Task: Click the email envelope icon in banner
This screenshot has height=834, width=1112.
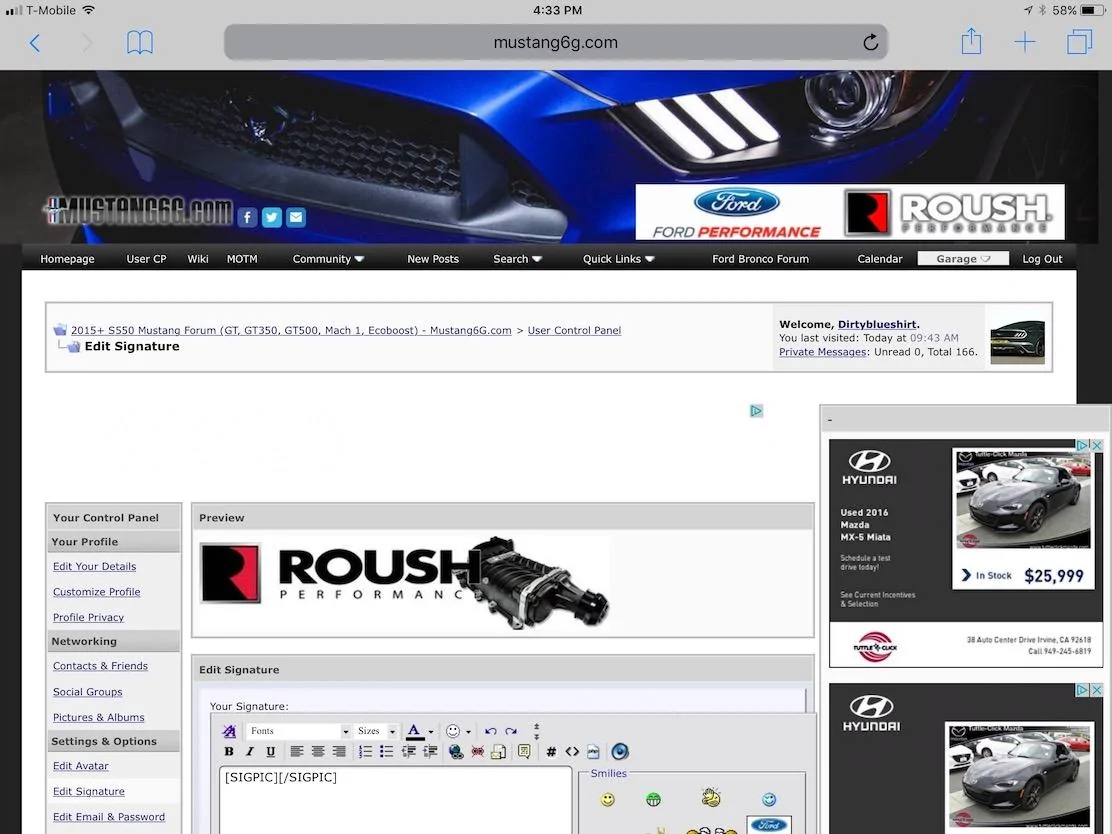Action: click(x=296, y=217)
